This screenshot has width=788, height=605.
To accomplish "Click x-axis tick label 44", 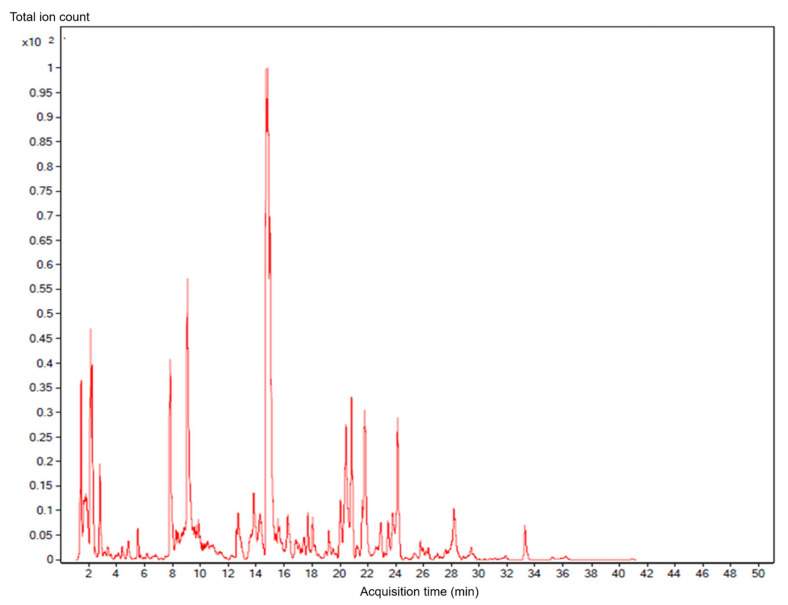I will [674, 573].
